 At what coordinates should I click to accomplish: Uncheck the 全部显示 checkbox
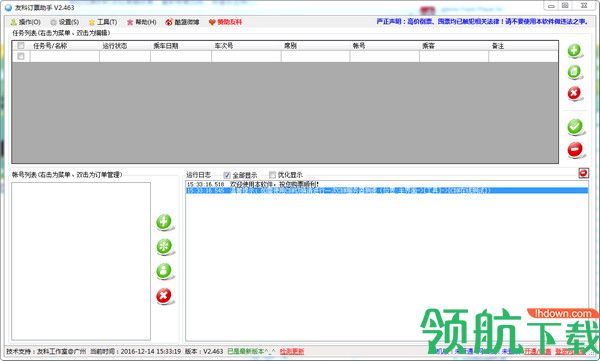click(227, 175)
